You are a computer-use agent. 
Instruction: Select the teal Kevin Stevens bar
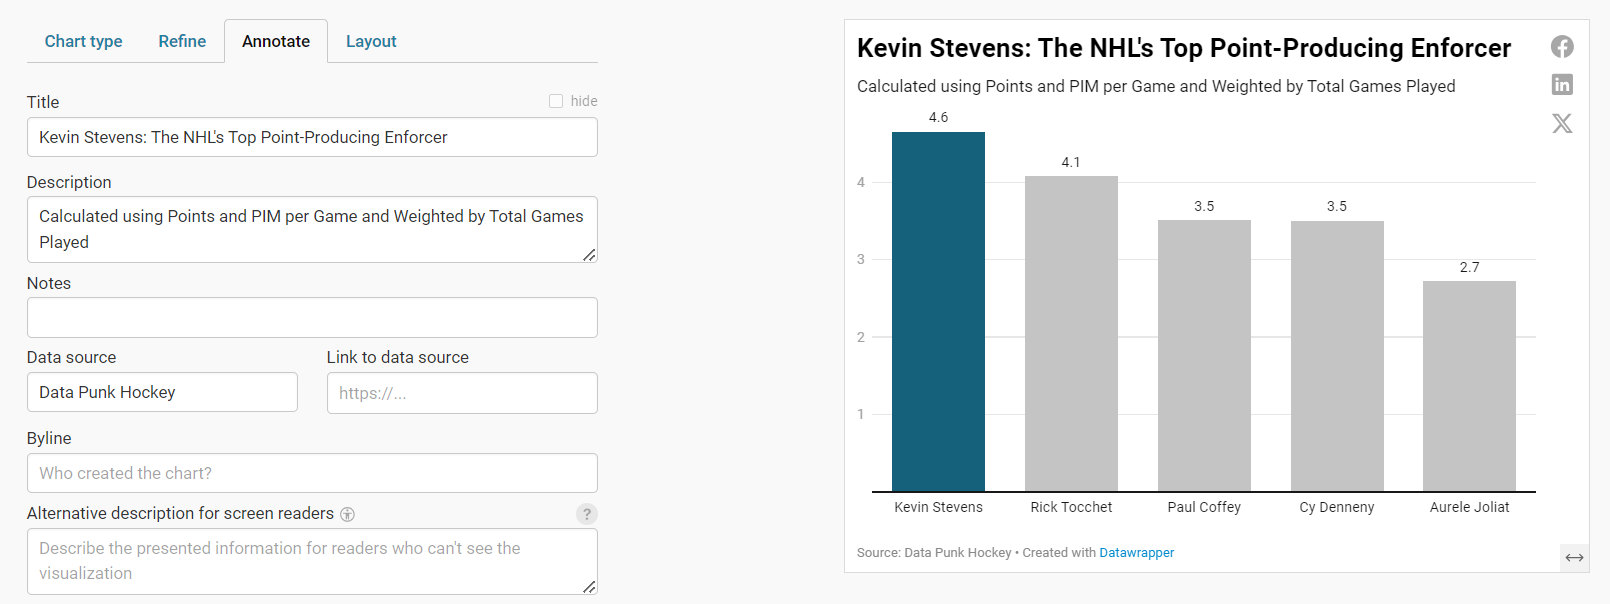click(938, 312)
